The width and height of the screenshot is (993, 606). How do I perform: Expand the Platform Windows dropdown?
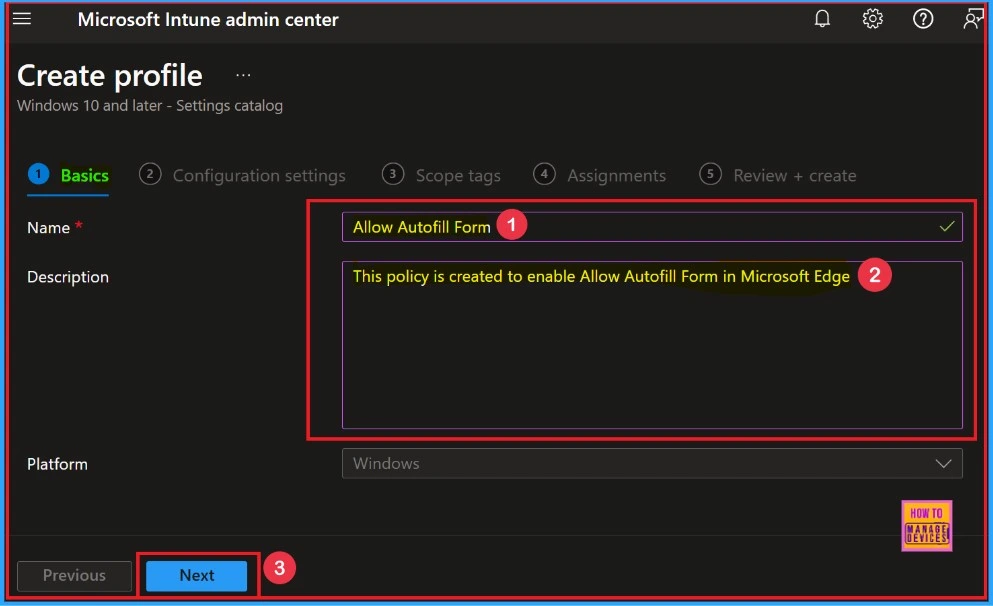652,464
